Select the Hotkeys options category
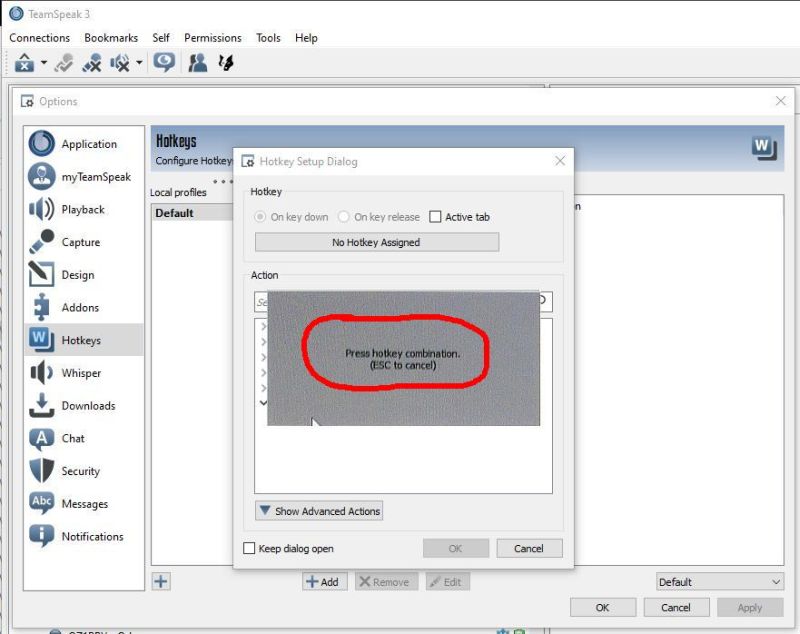Viewport: 800px width, 634px height. pyautogui.click(x=84, y=340)
